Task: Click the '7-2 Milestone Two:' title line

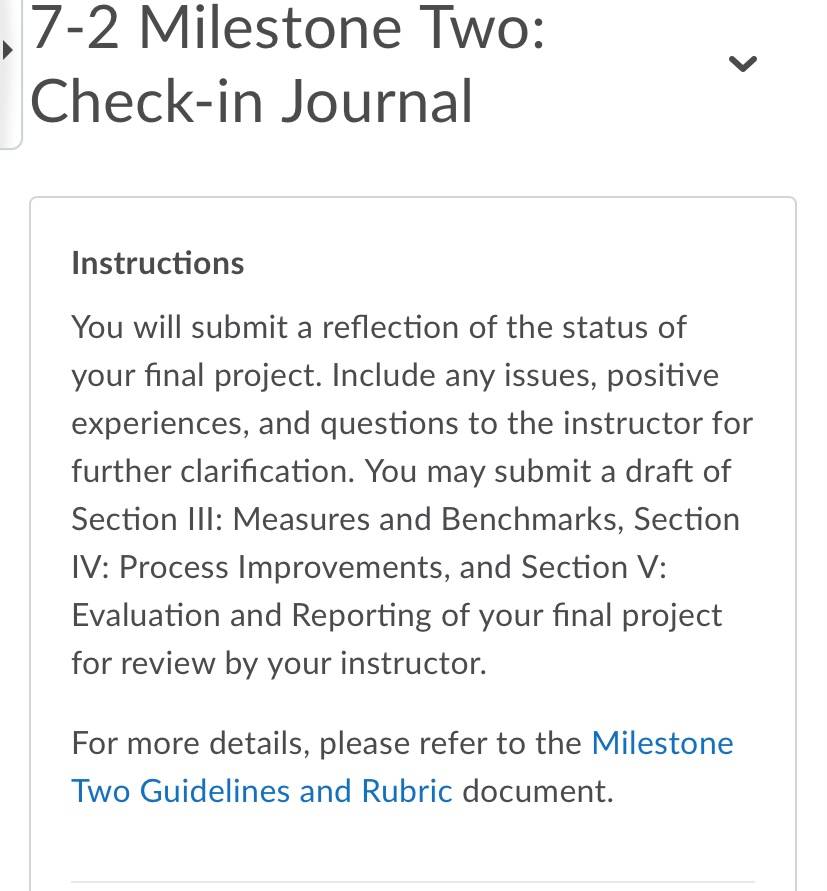Action: 288,28
